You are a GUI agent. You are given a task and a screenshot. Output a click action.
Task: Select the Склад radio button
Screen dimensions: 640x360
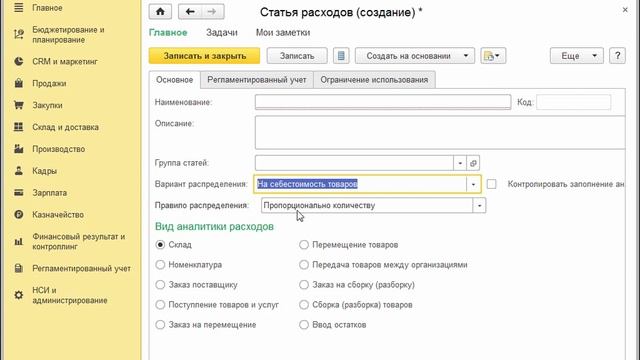(x=160, y=244)
